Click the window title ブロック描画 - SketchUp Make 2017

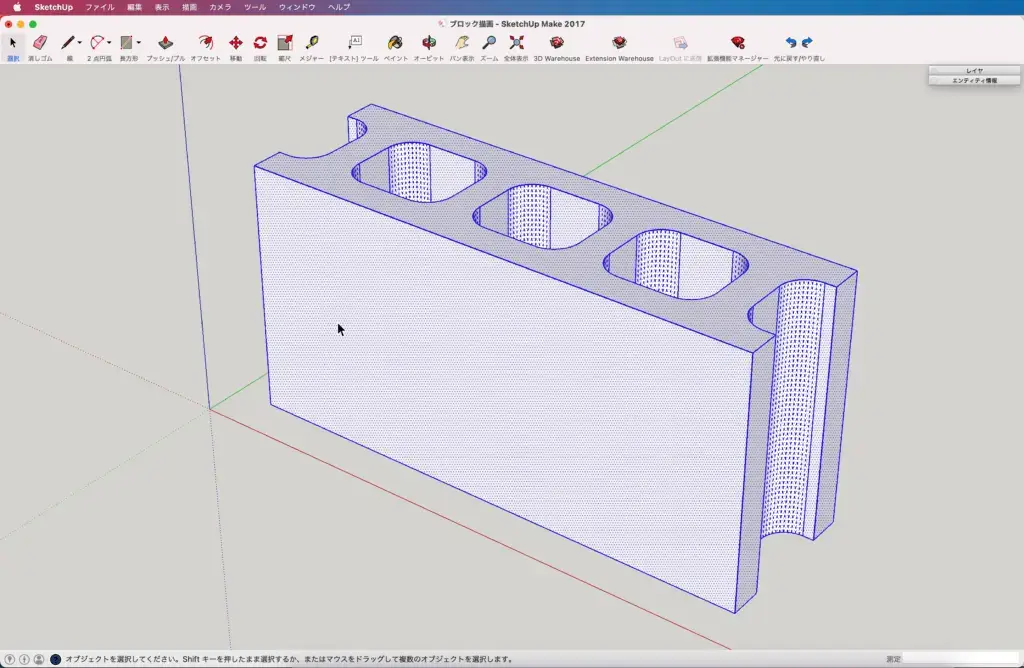point(517,24)
